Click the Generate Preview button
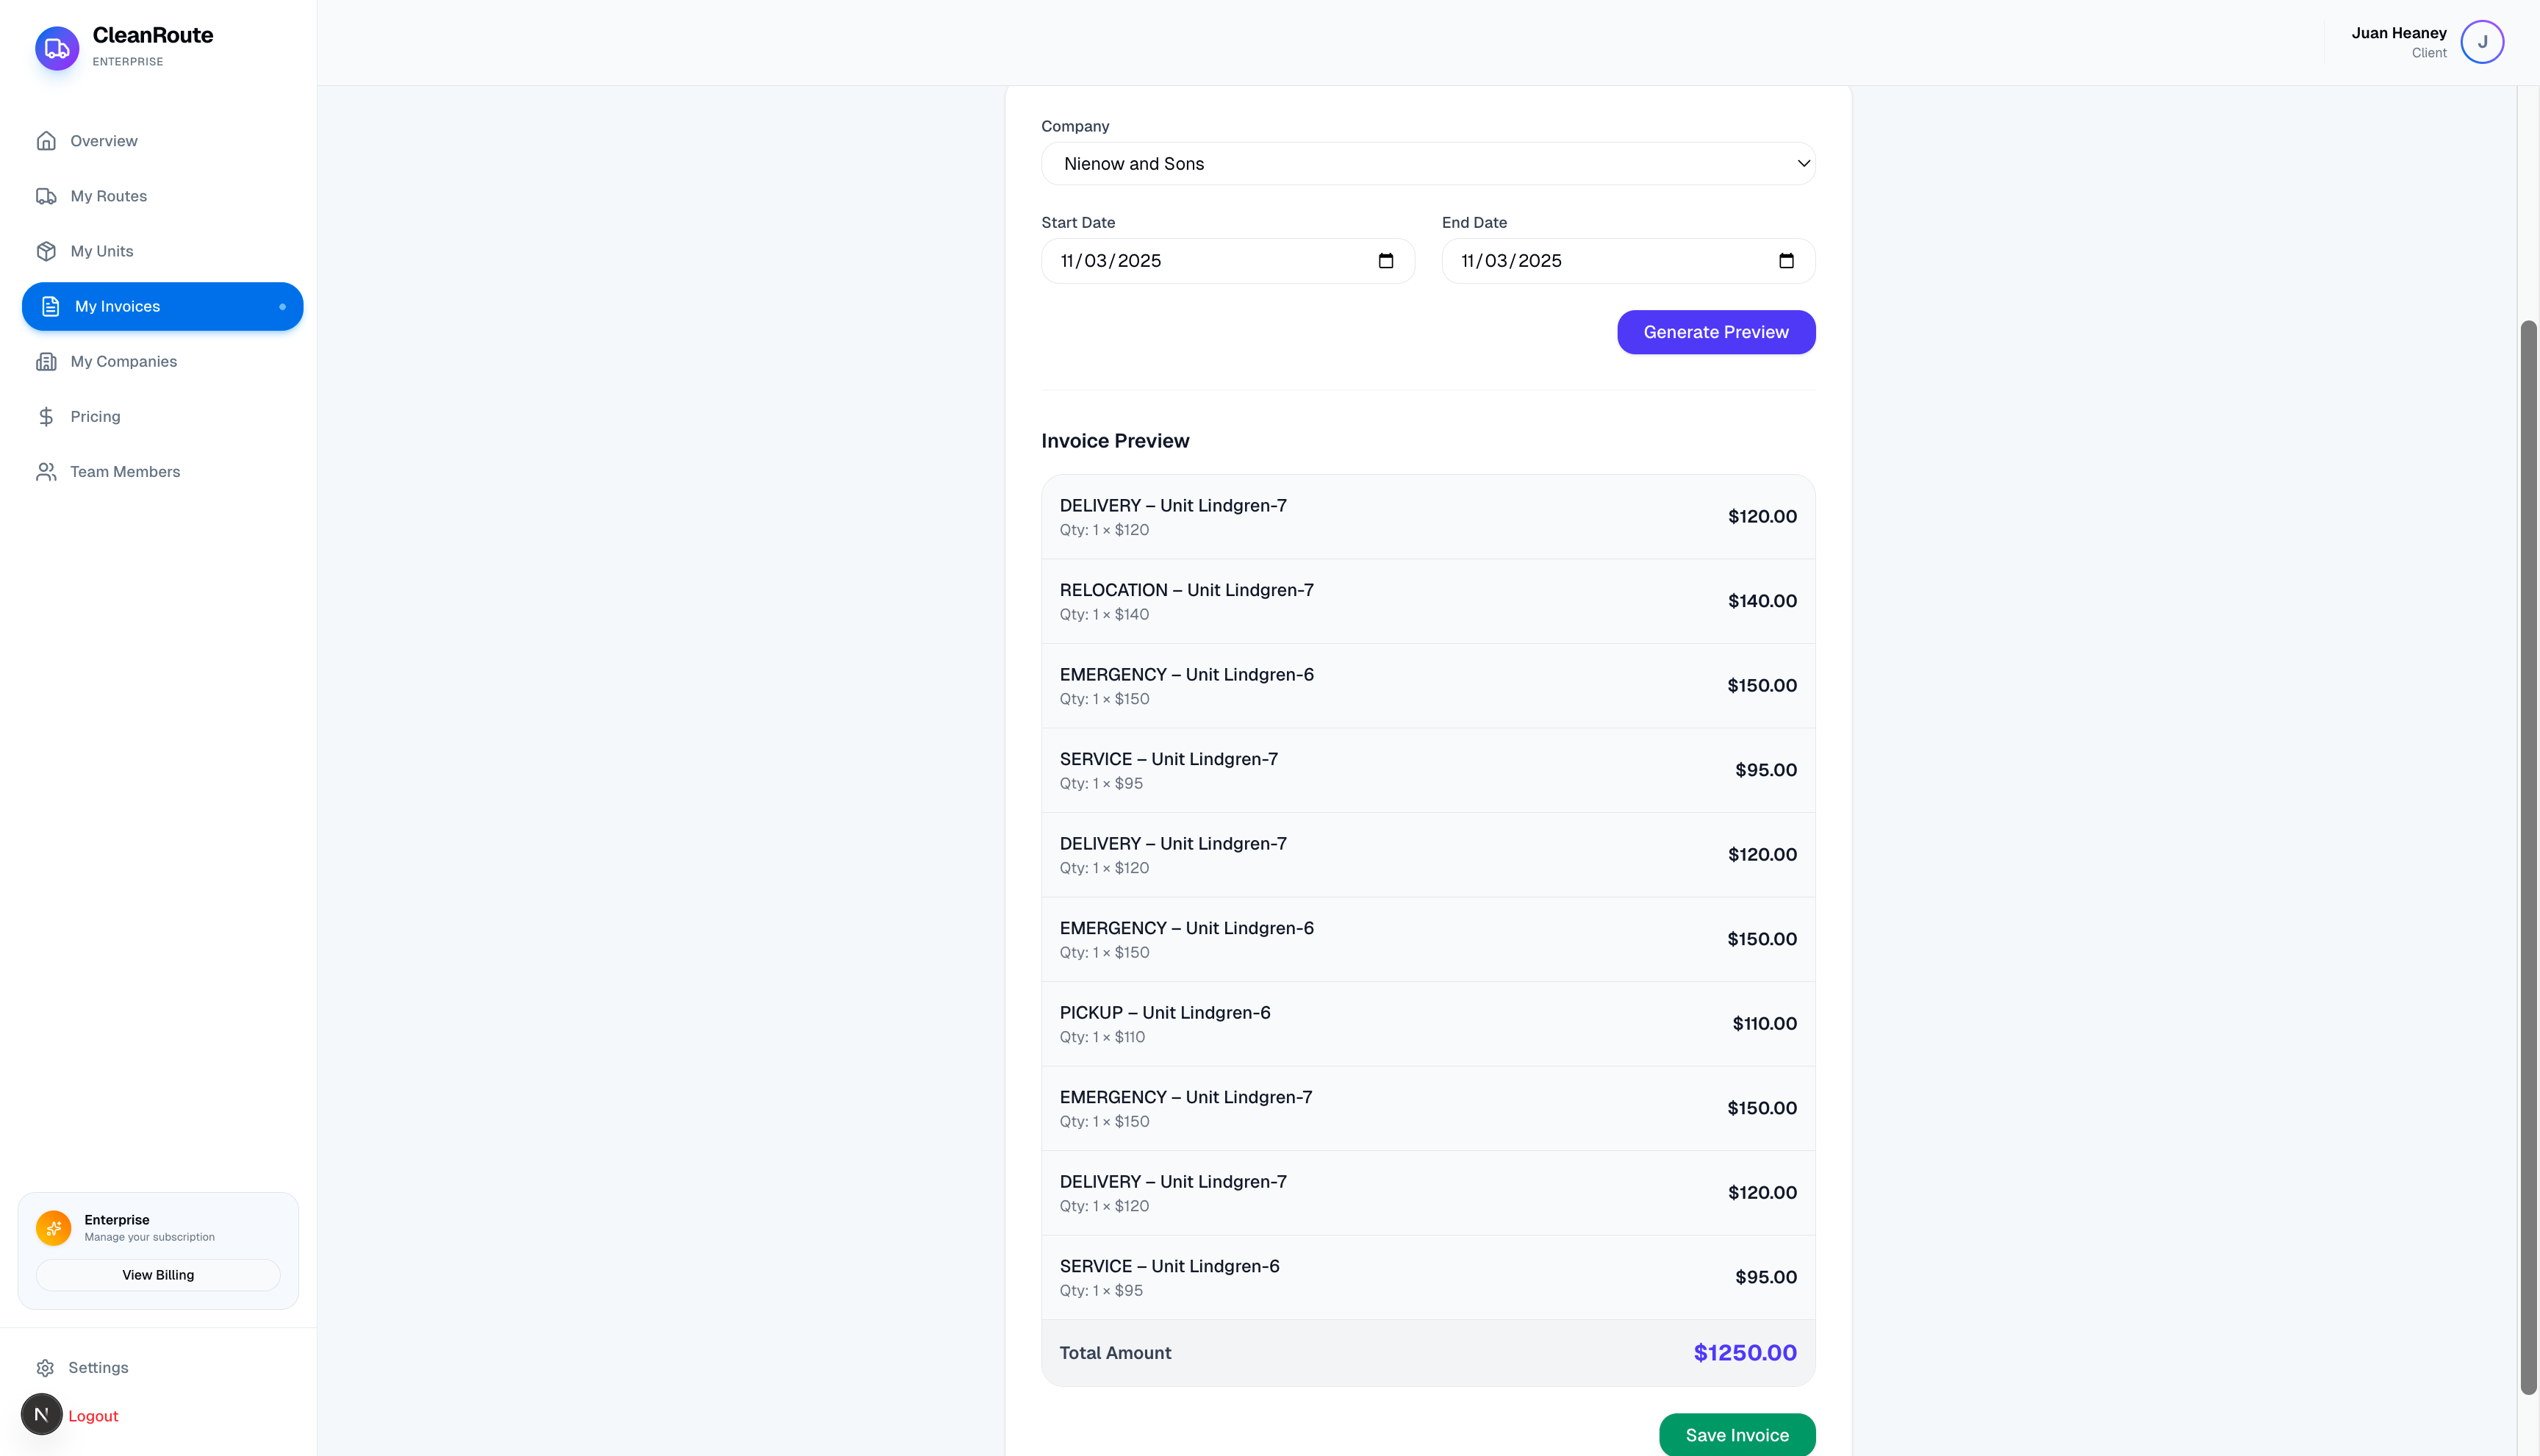The width and height of the screenshot is (2540, 1456). (1716, 331)
